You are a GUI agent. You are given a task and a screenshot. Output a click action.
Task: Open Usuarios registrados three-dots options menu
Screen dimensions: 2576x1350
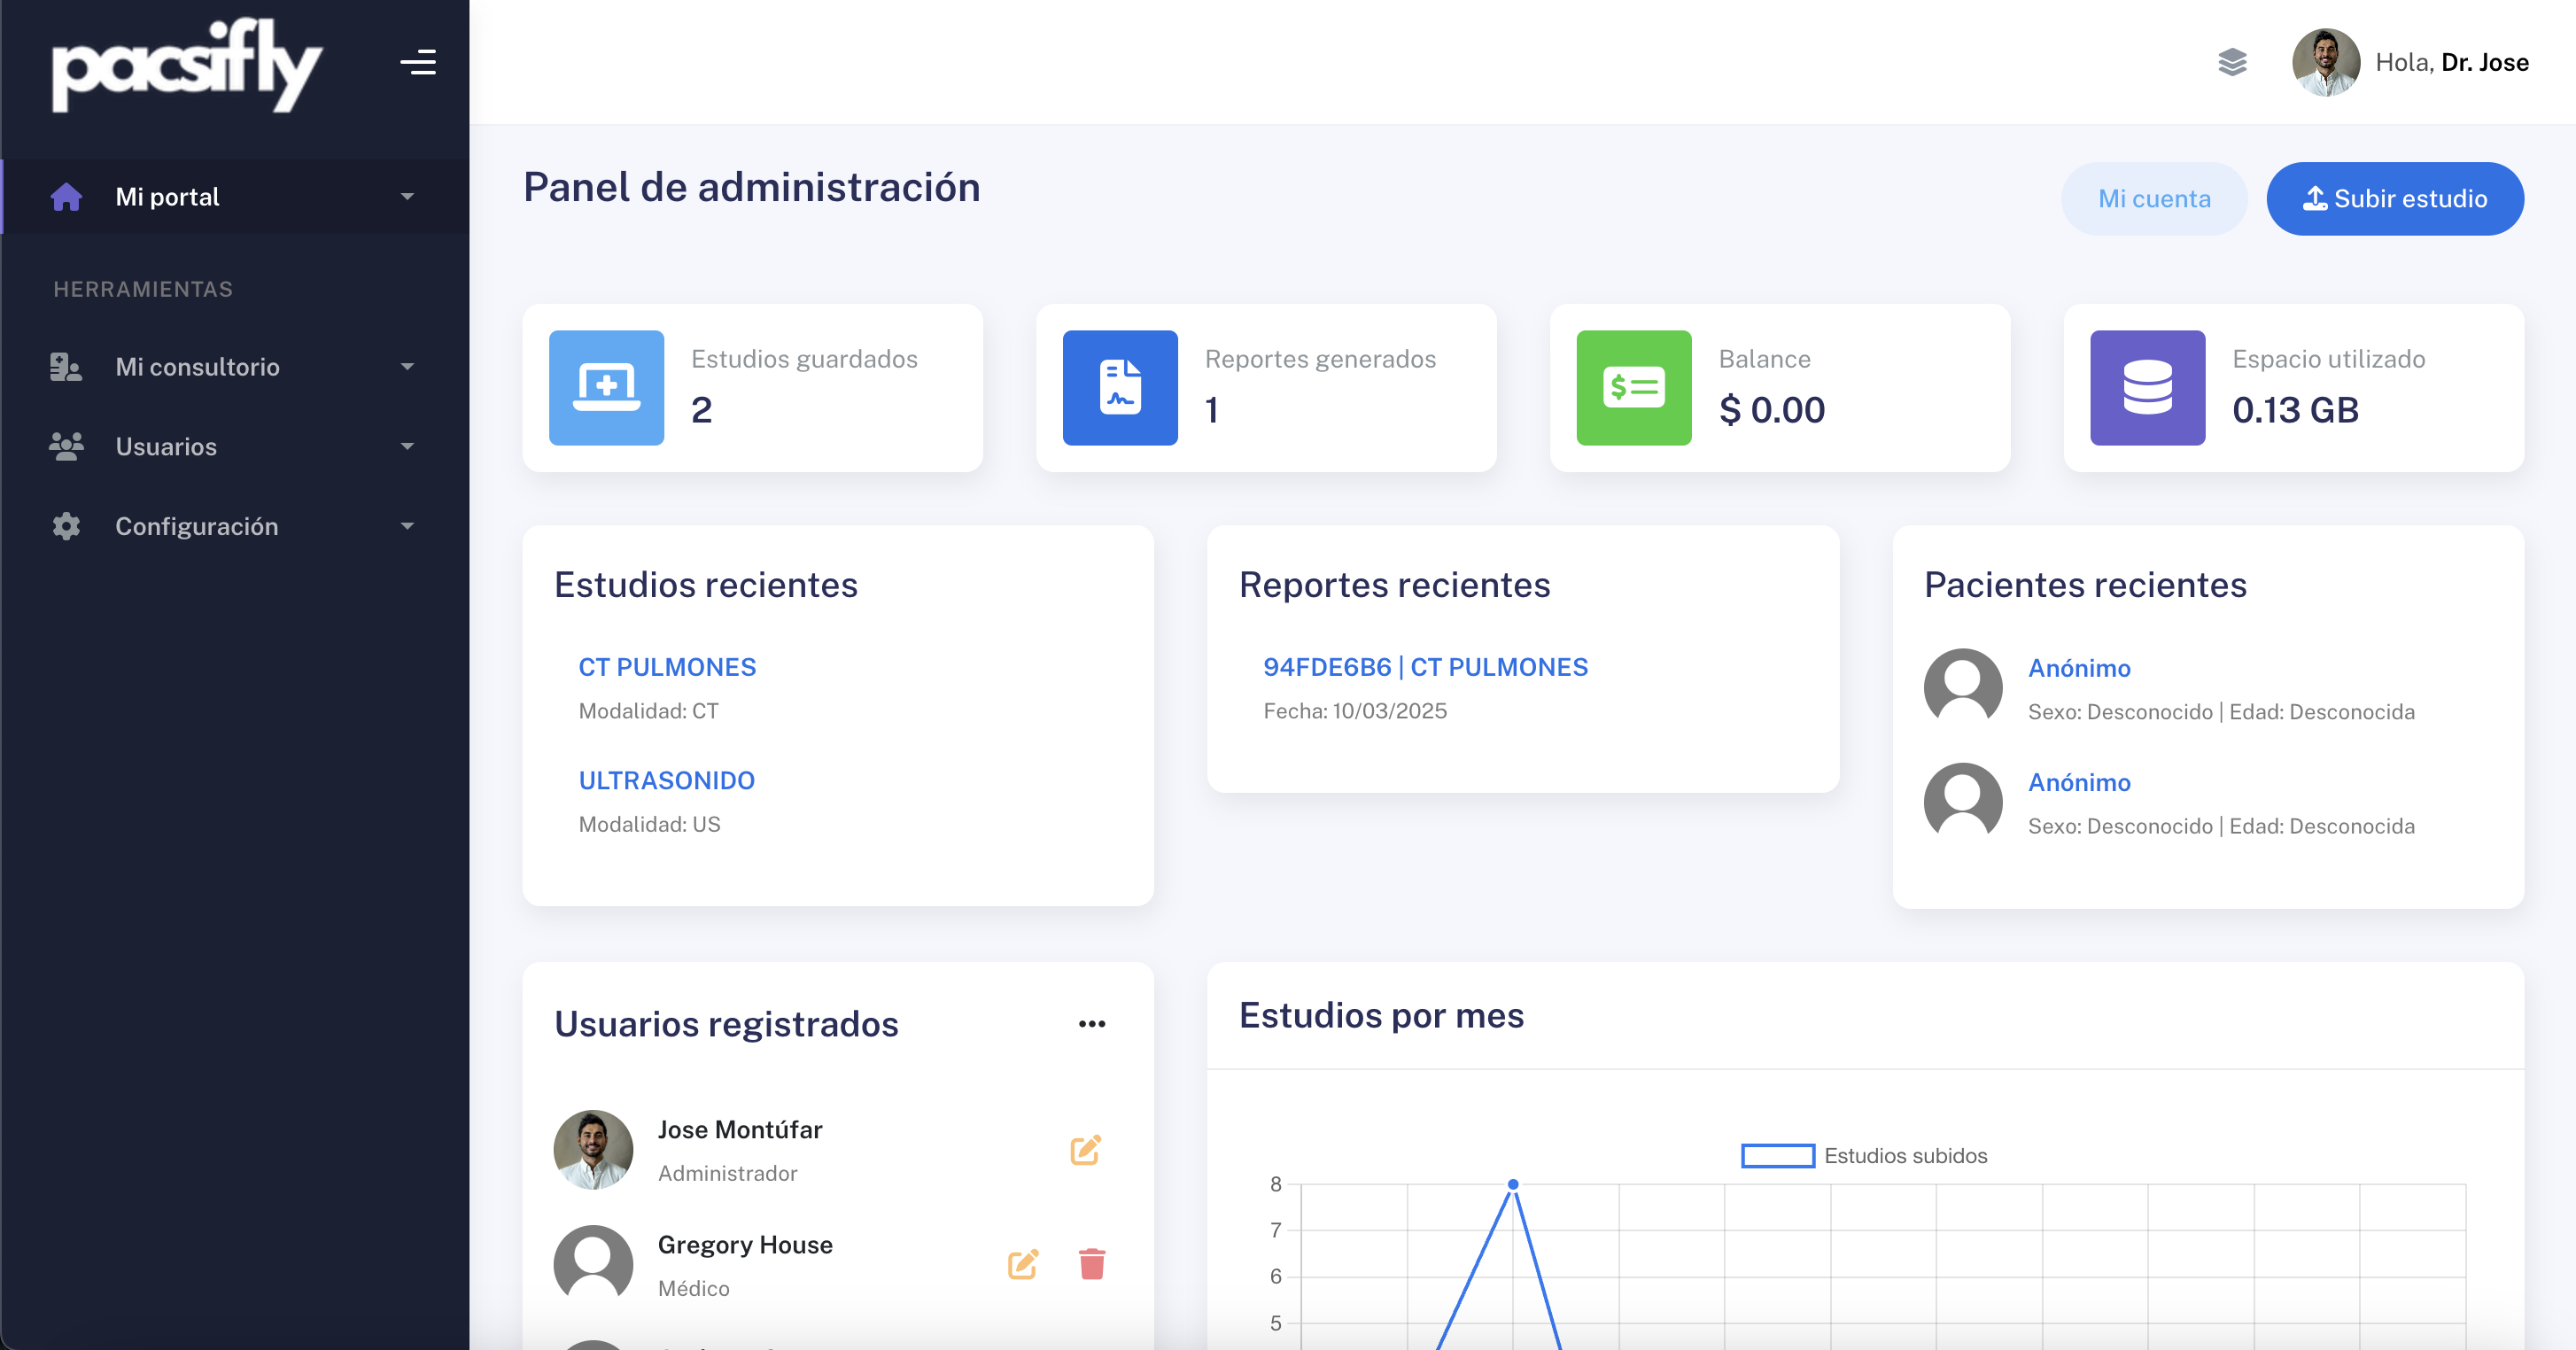click(1092, 1024)
